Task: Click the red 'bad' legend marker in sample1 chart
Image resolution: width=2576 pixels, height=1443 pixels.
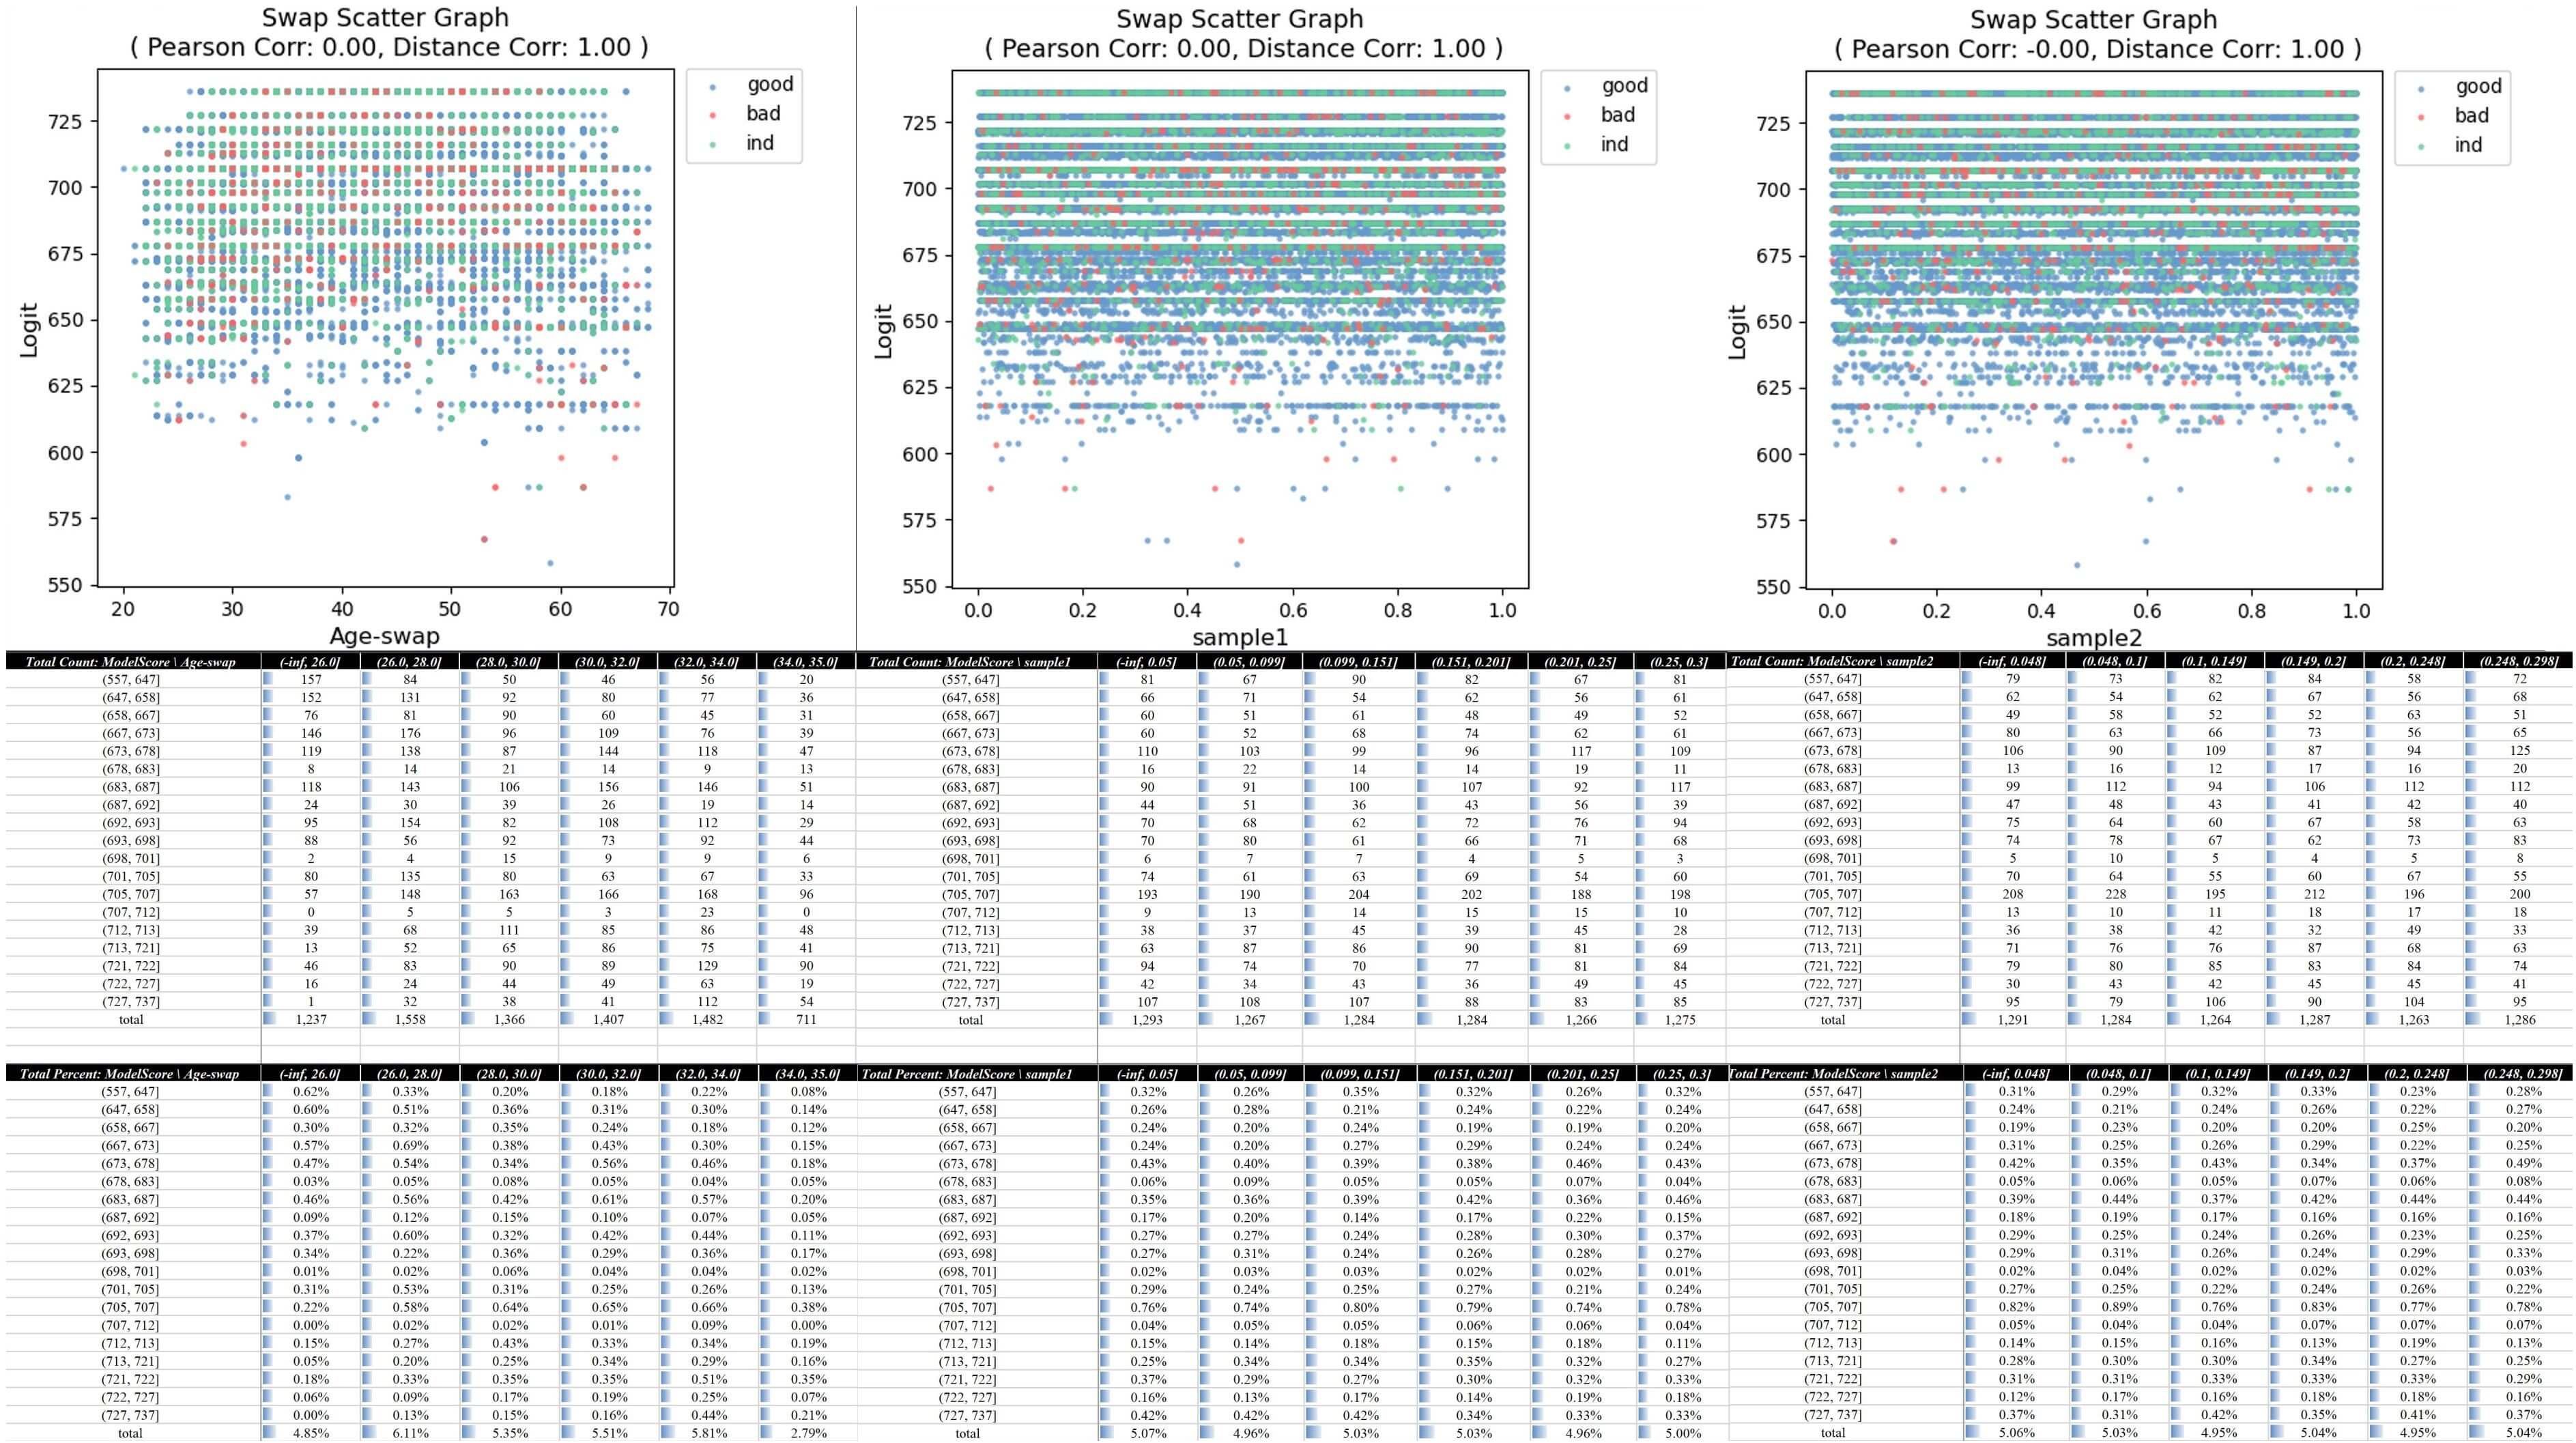Action: (x=1568, y=117)
